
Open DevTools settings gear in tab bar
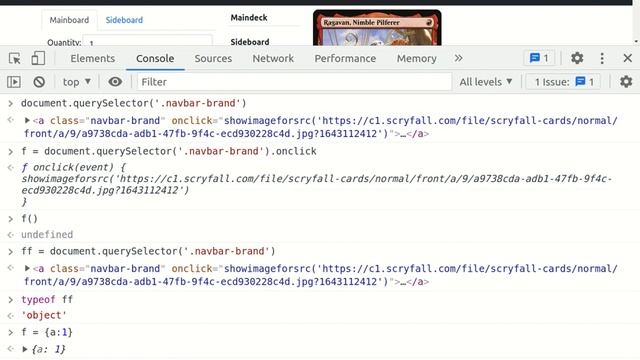[x=577, y=58]
